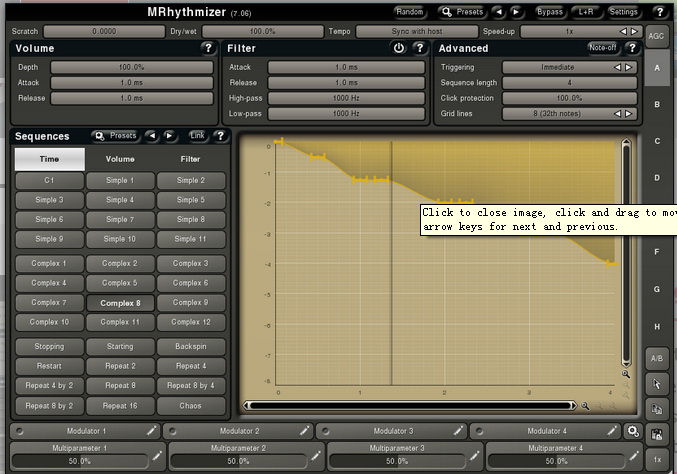
Task: Click the Scratch value field
Action: tap(104, 32)
